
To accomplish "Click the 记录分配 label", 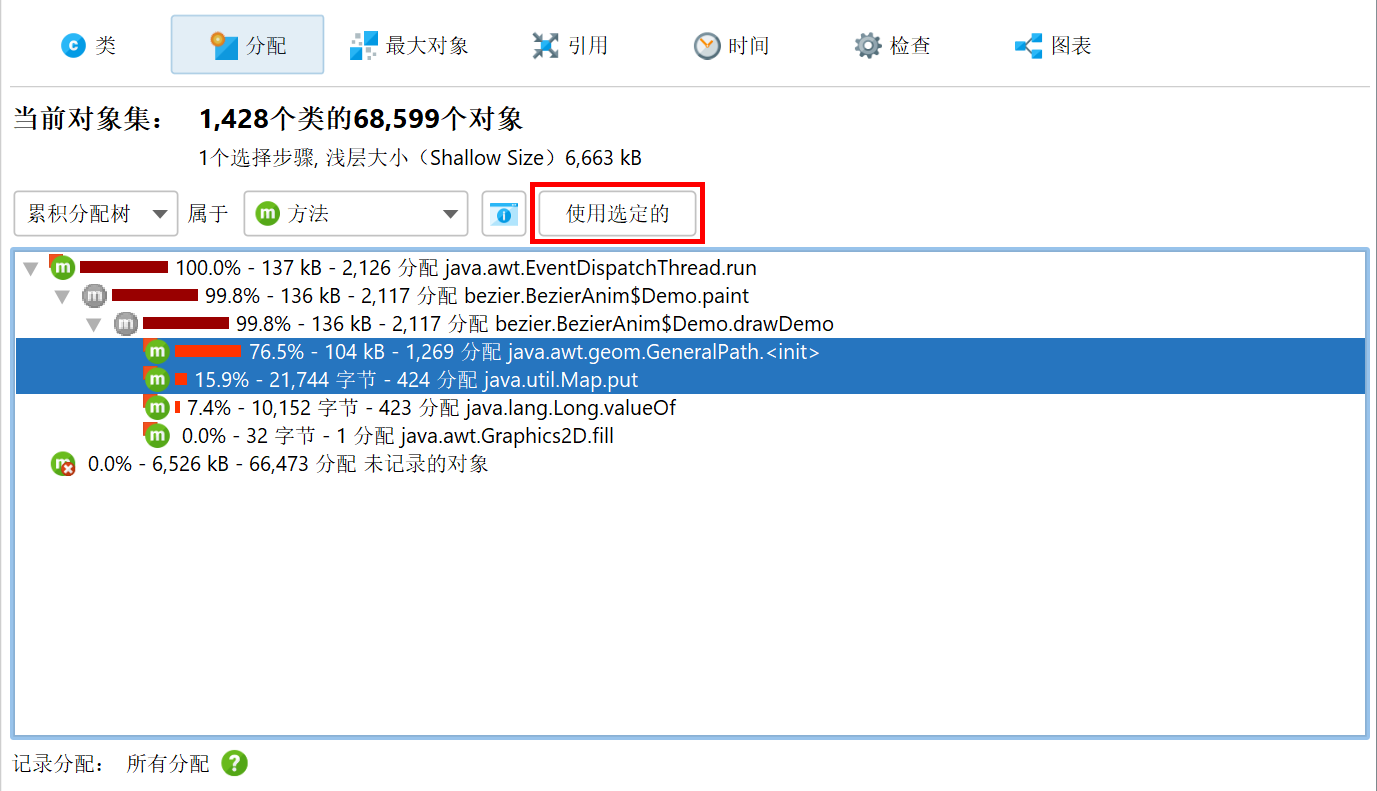I will coord(58,764).
